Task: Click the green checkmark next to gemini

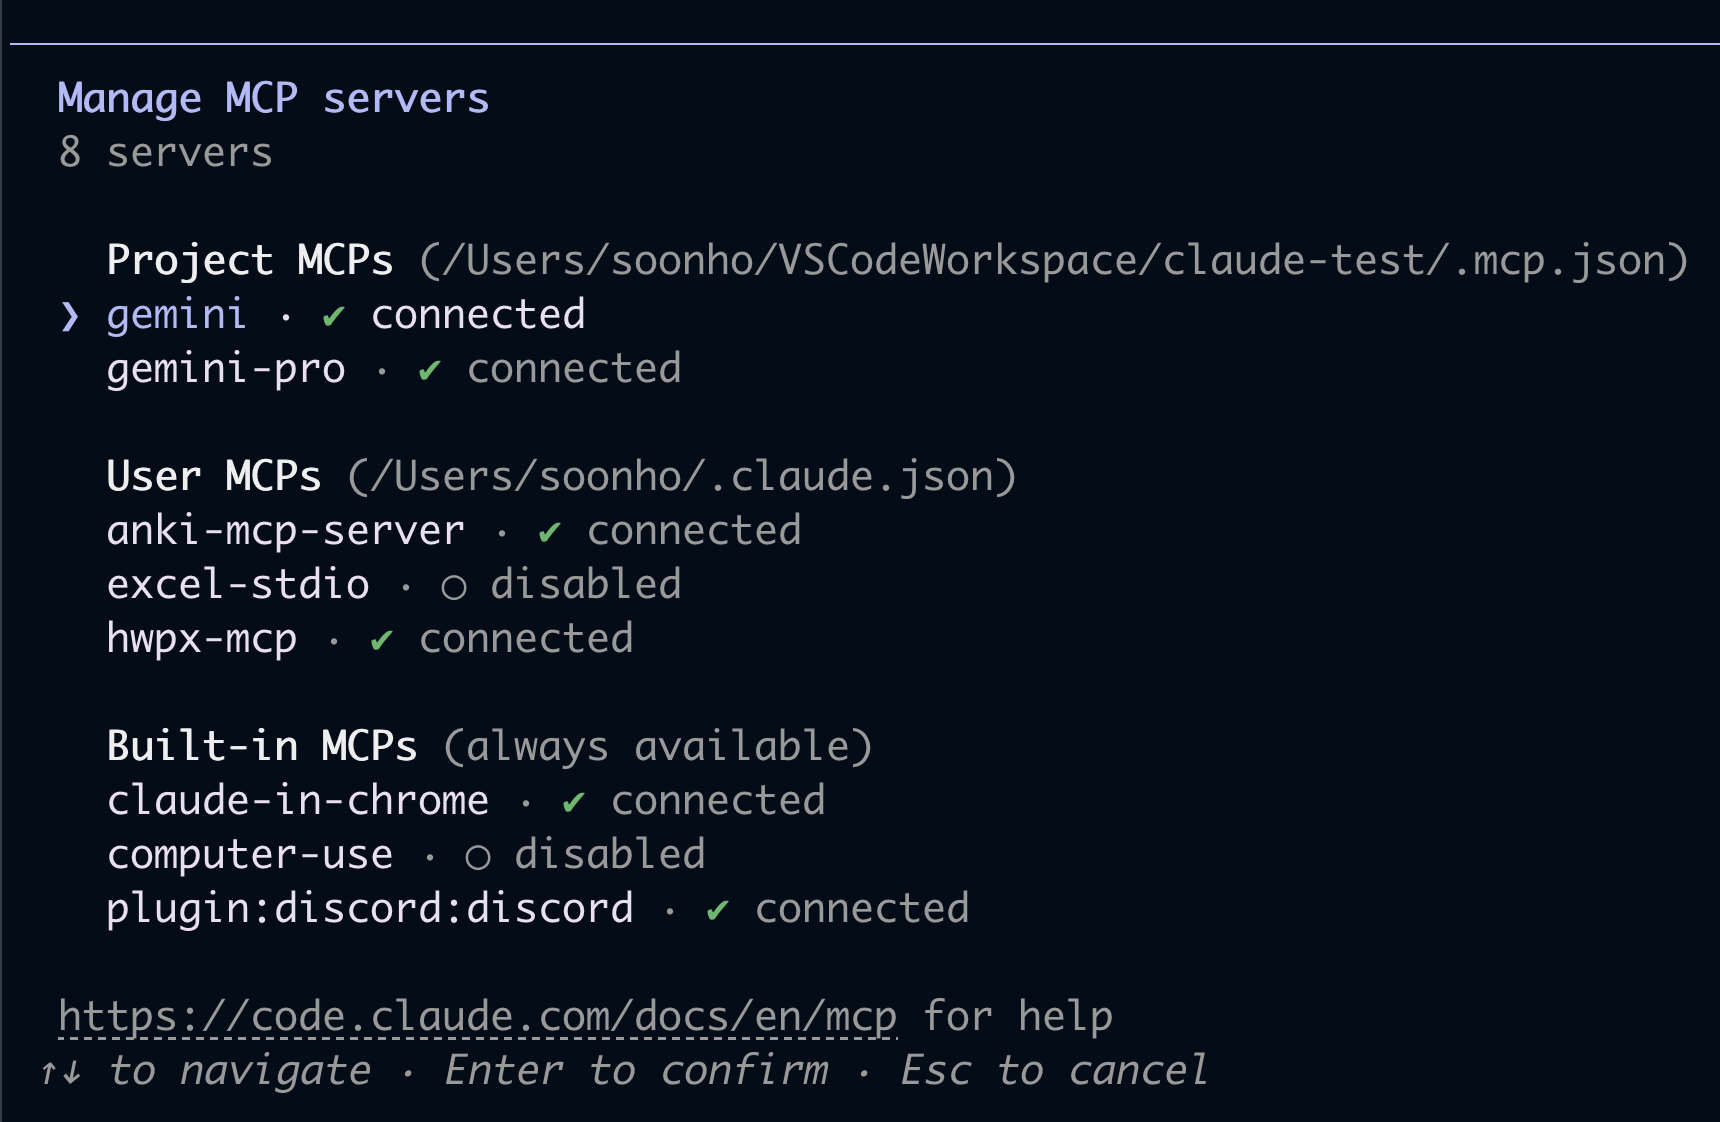Action: (334, 317)
